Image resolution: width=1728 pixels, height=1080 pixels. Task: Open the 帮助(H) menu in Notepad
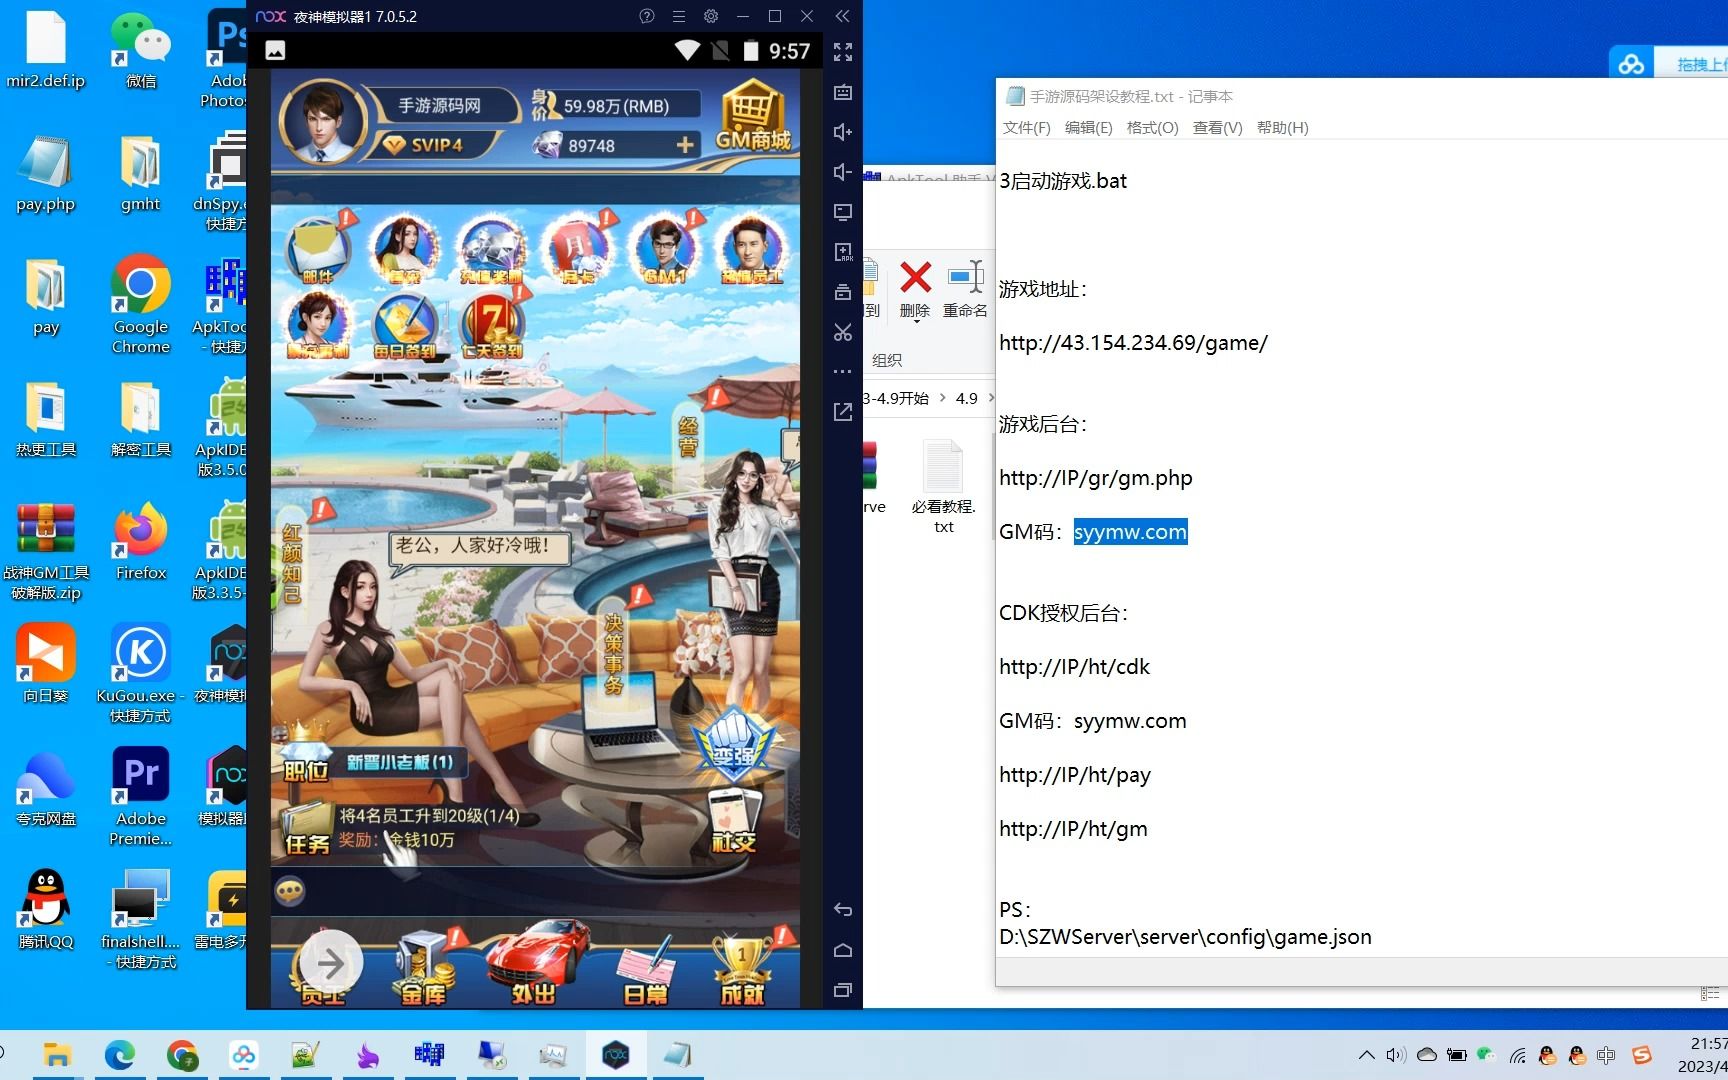(1283, 127)
